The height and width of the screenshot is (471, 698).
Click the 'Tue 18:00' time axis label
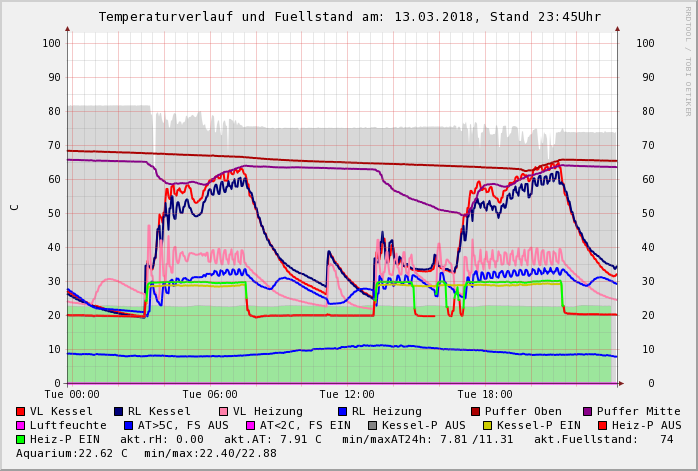tap(485, 395)
